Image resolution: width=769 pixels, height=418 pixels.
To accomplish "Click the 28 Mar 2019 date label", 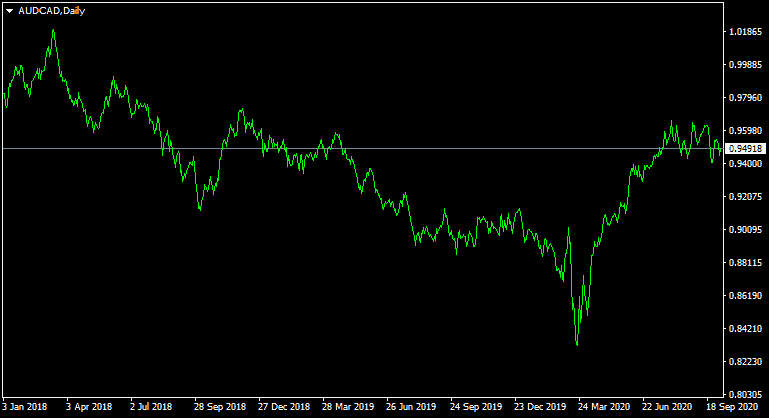I will [348, 407].
